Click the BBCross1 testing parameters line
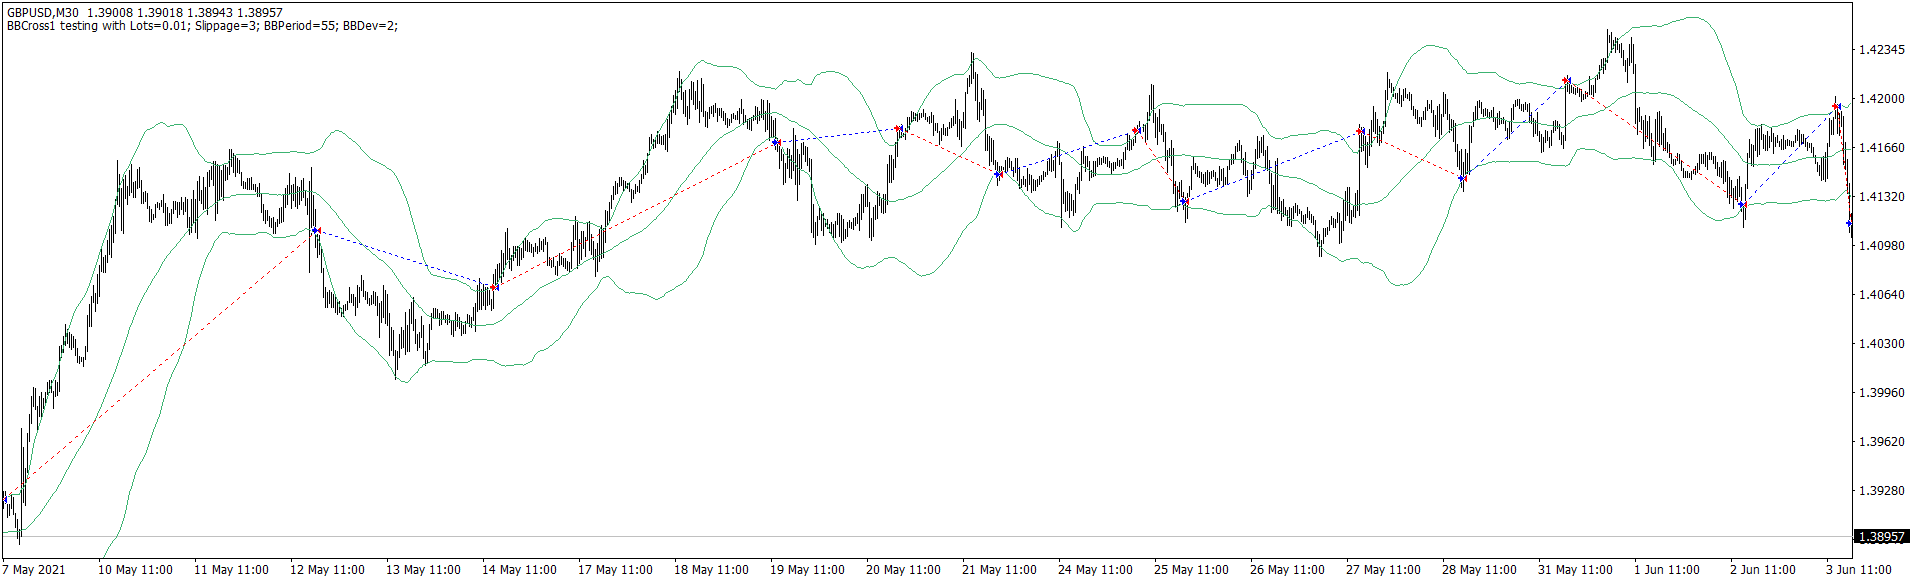 tap(202, 26)
